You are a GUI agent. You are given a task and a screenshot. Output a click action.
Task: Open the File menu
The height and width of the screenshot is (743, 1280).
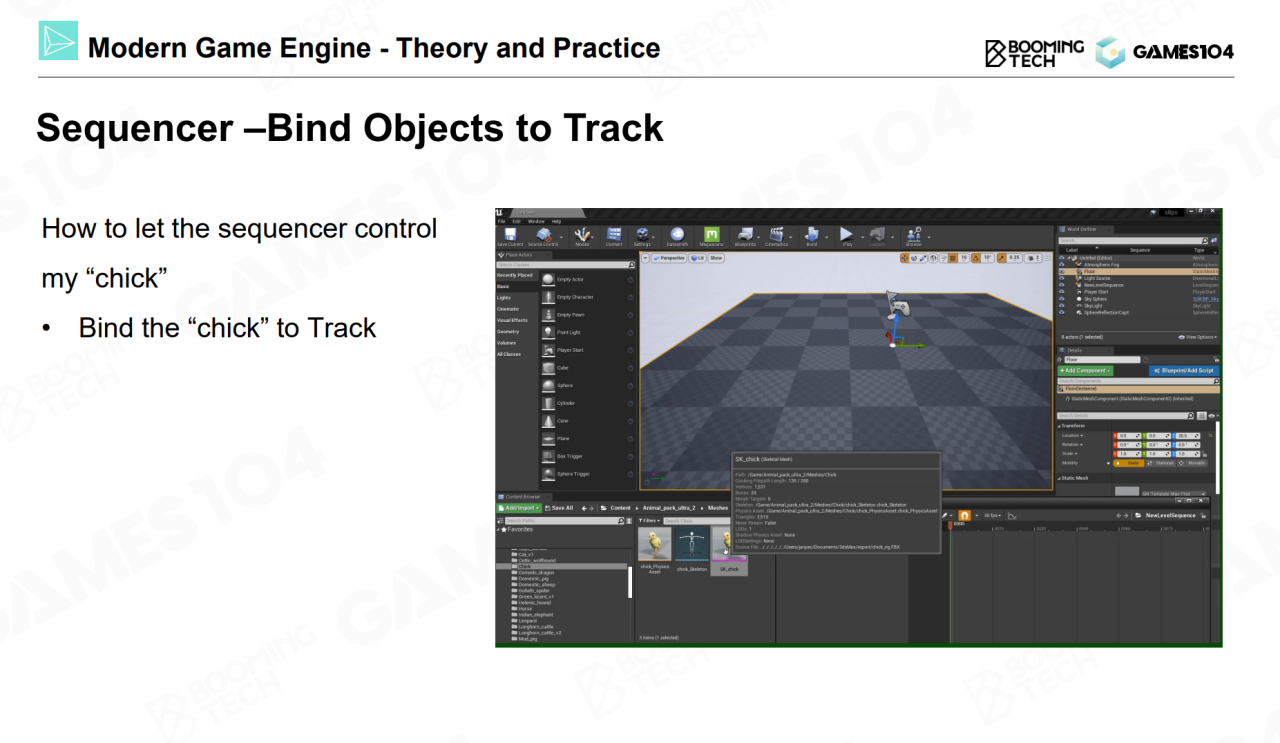point(502,221)
